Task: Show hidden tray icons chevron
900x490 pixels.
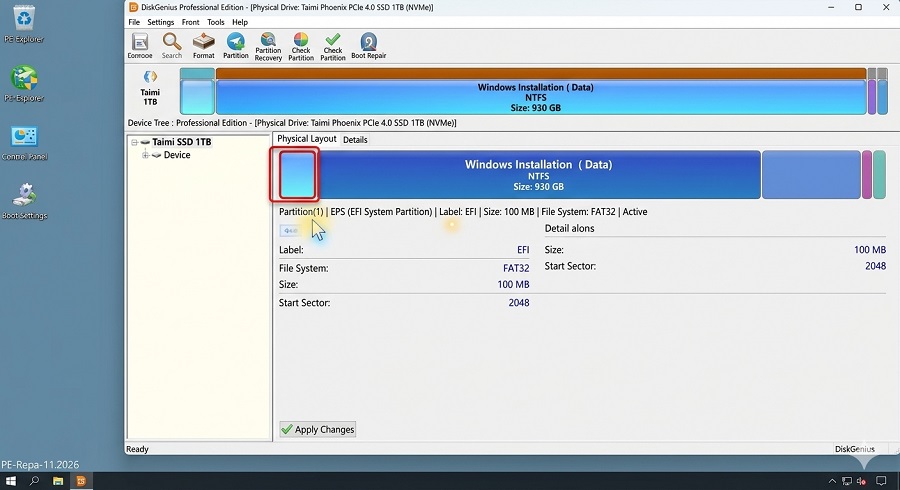Action: (x=832, y=481)
